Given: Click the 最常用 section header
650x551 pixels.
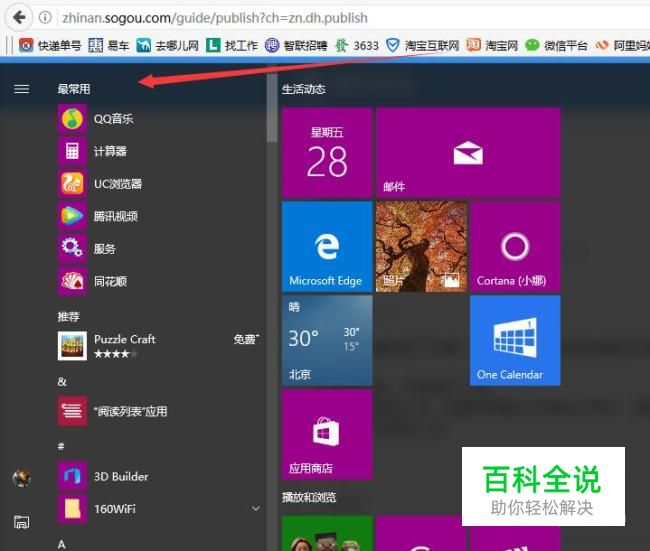Looking at the screenshot, I should coord(74,89).
